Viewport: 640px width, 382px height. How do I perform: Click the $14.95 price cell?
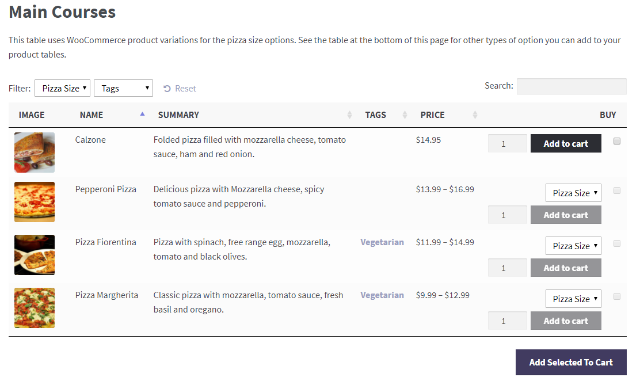pyautogui.click(x=428, y=140)
